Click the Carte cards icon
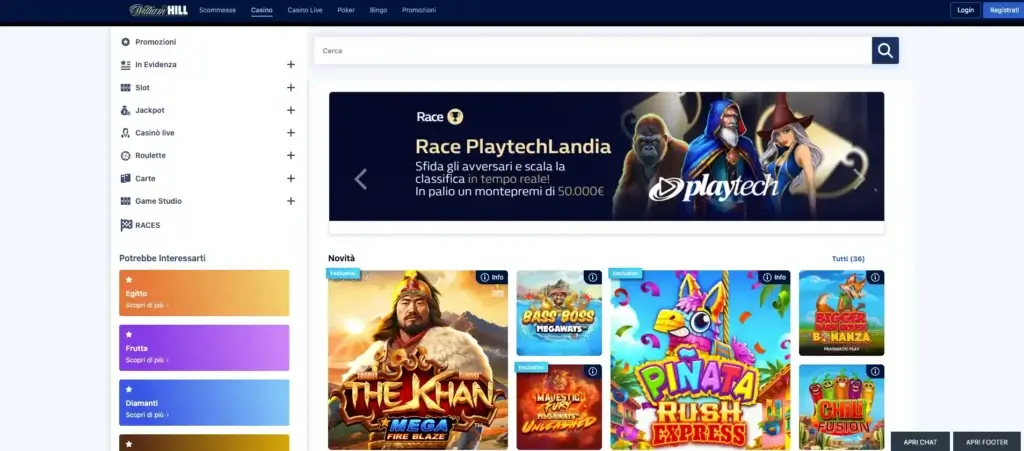The height and width of the screenshot is (451, 1024). (125, 178)
